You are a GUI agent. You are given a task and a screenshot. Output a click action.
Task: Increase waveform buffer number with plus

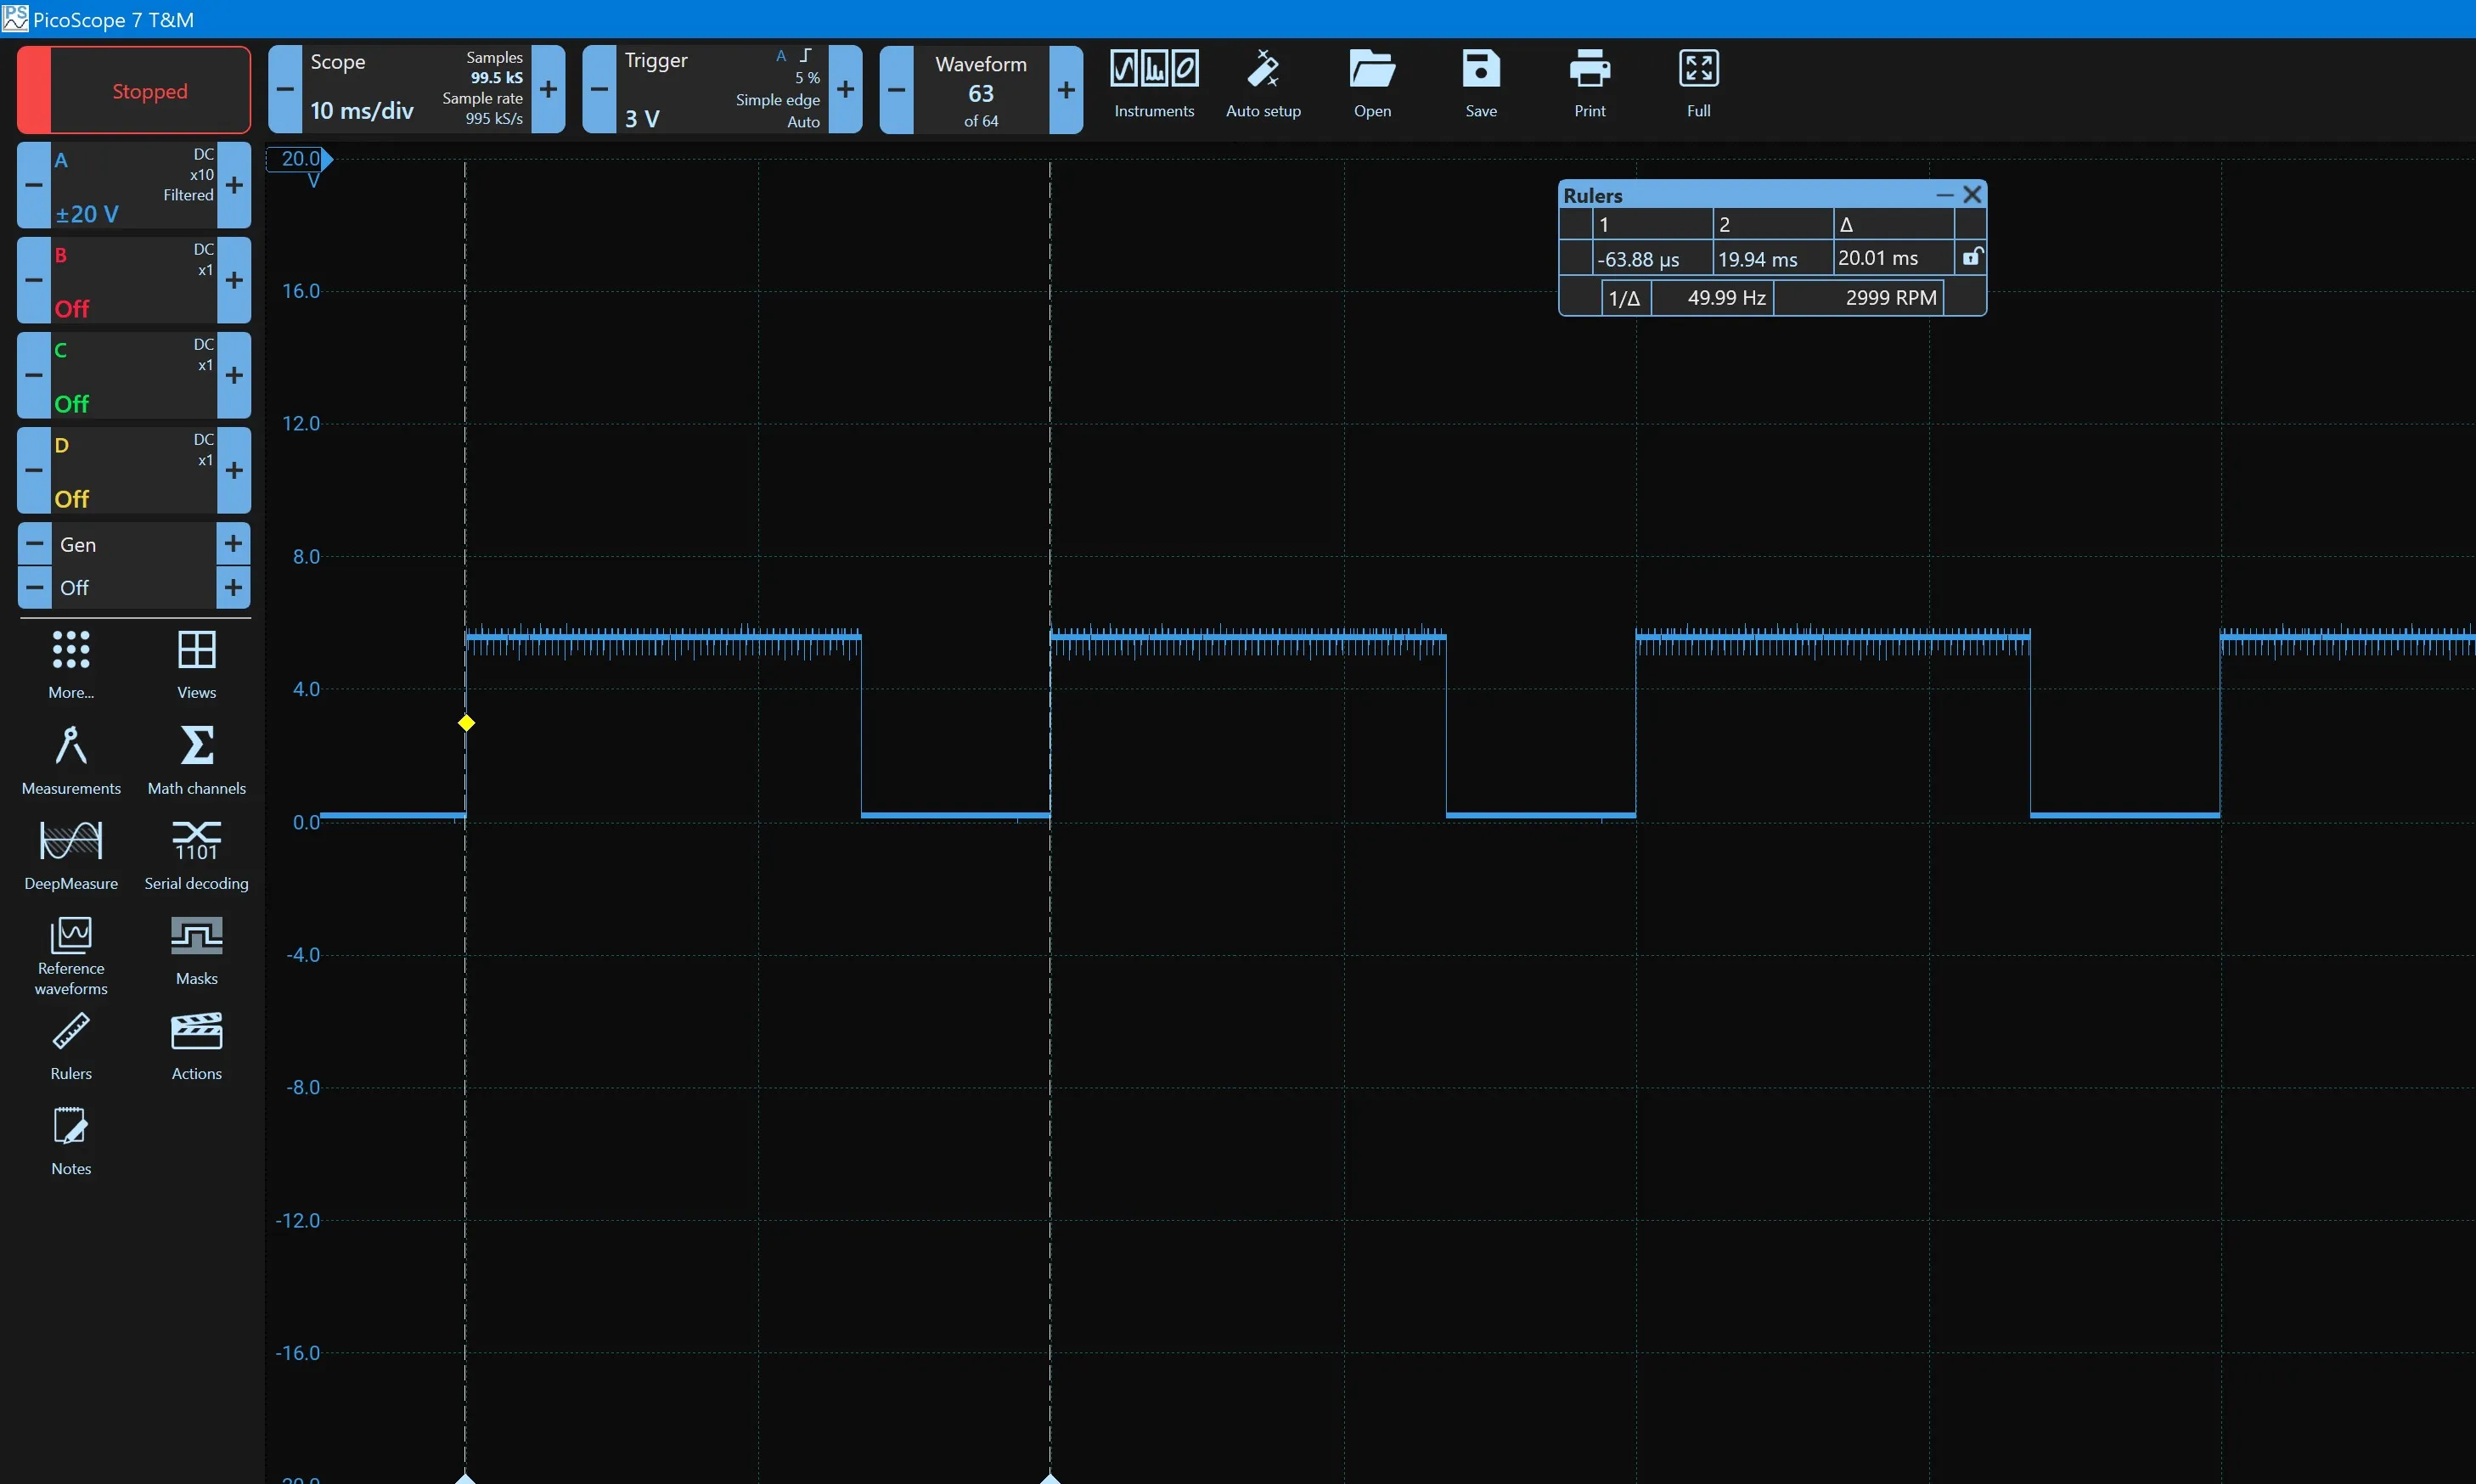click(x=1066, y=90)
